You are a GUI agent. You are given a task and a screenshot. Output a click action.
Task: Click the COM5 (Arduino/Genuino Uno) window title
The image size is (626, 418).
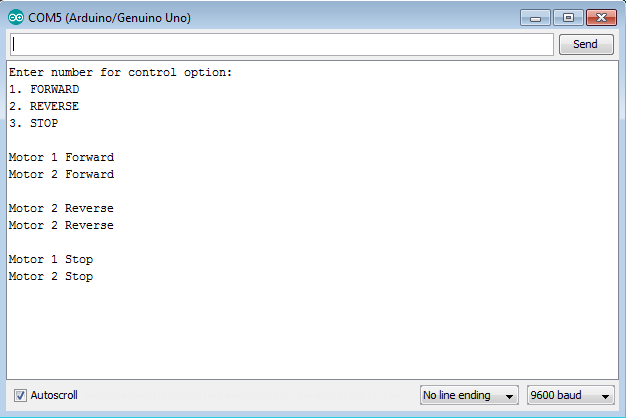tap(109, 18)
